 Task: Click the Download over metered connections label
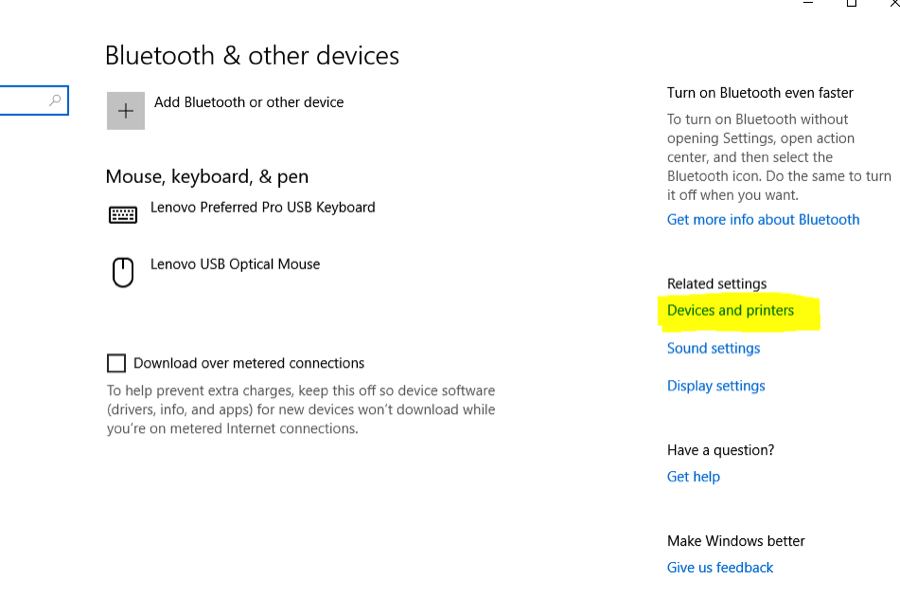(249, 363)
